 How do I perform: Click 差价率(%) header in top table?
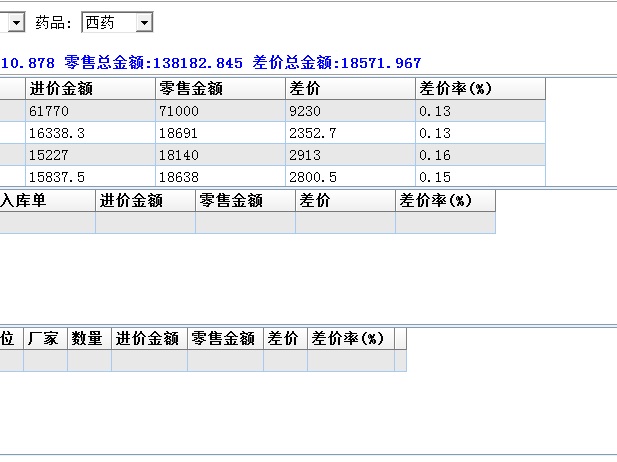tap(480, 89)
